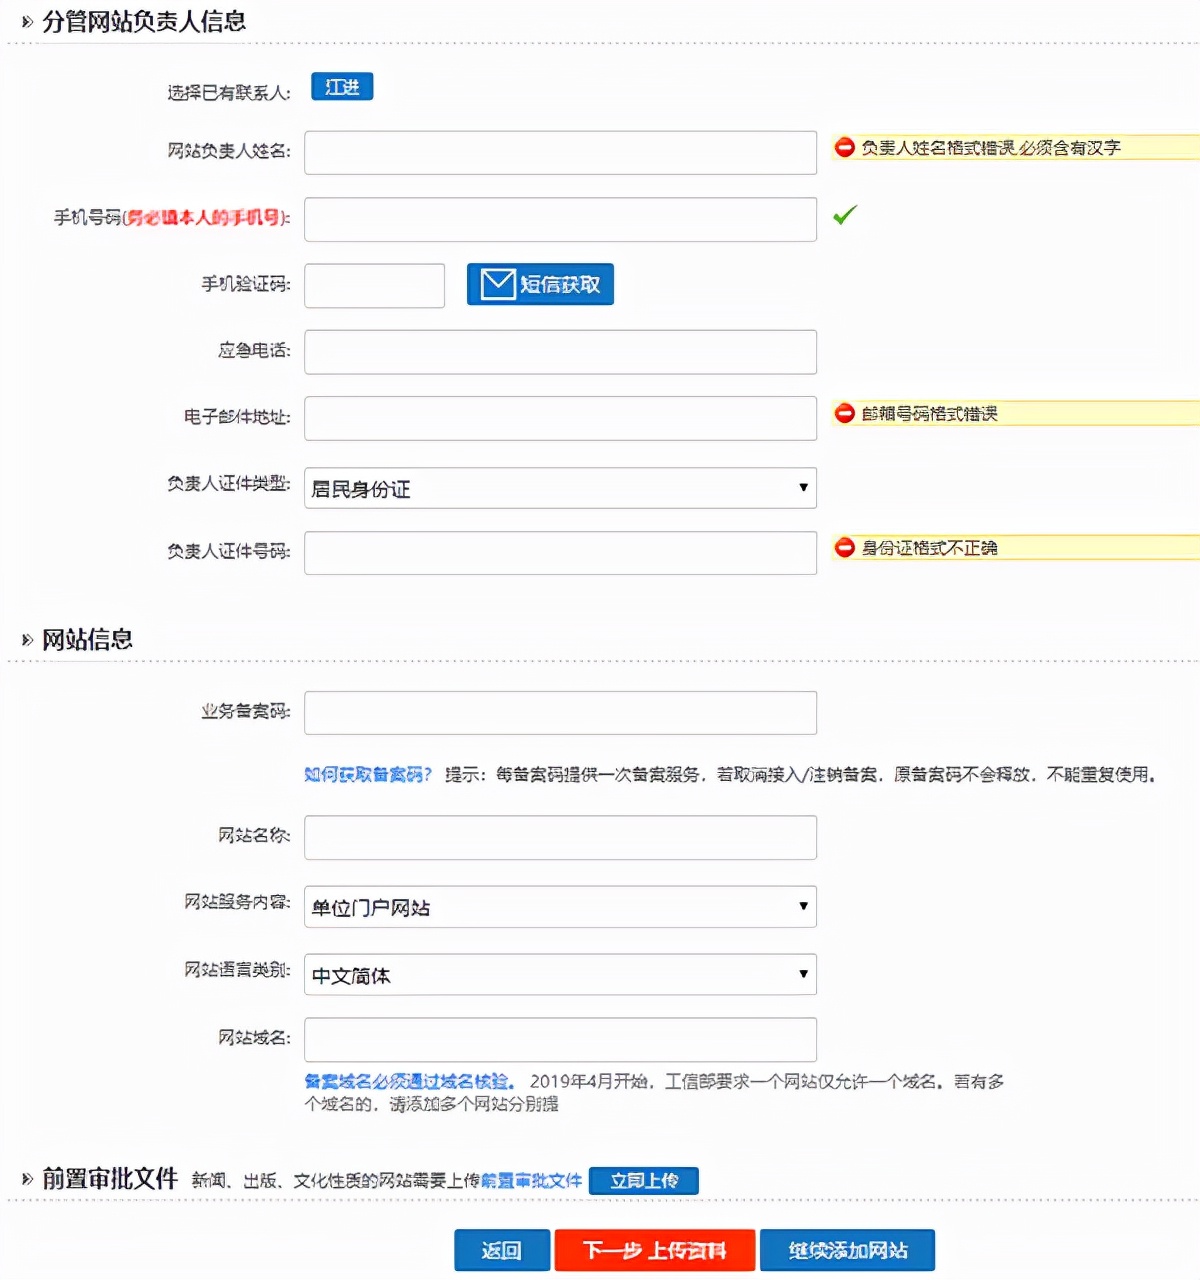The width and height of the screenshot is (1200, 1280).
Task: Click red error icon beside 负责人证件号码 field
Action: [x=844, y=548]
